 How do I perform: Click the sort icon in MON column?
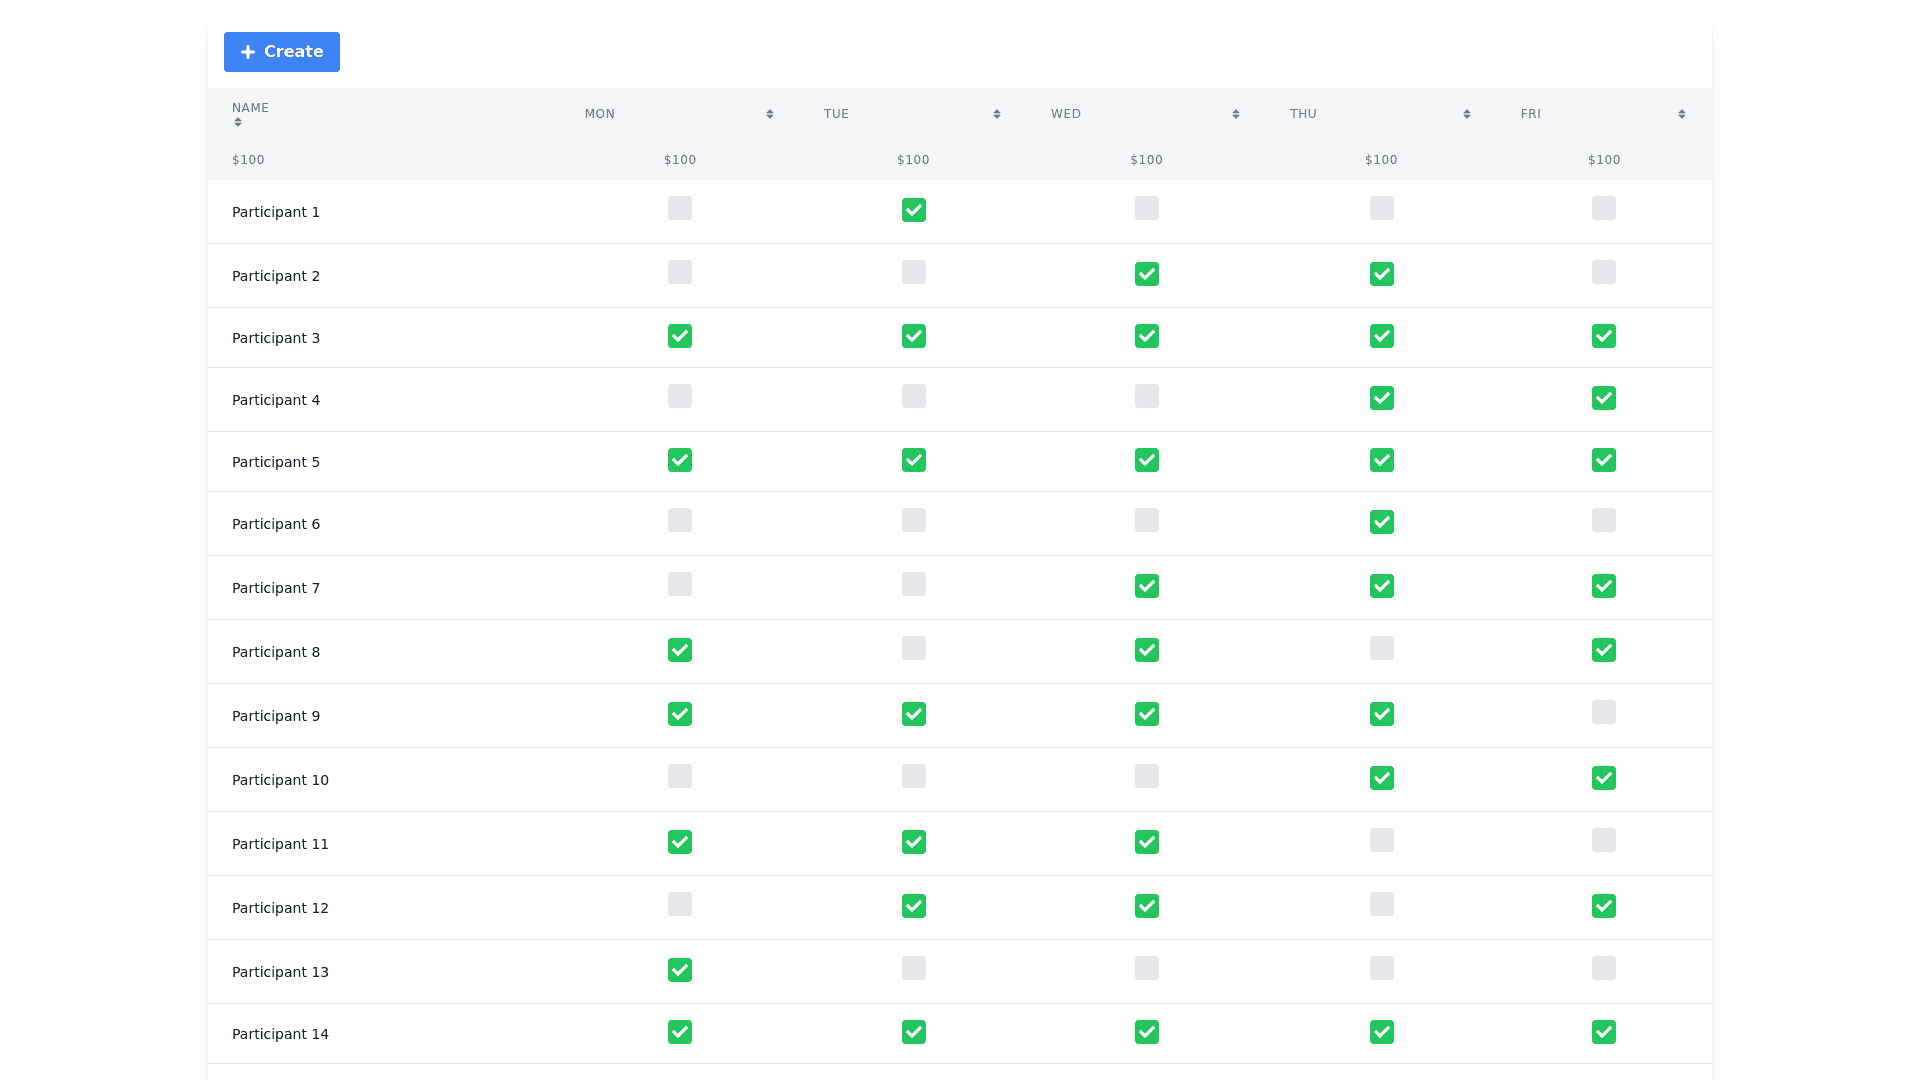770,114
